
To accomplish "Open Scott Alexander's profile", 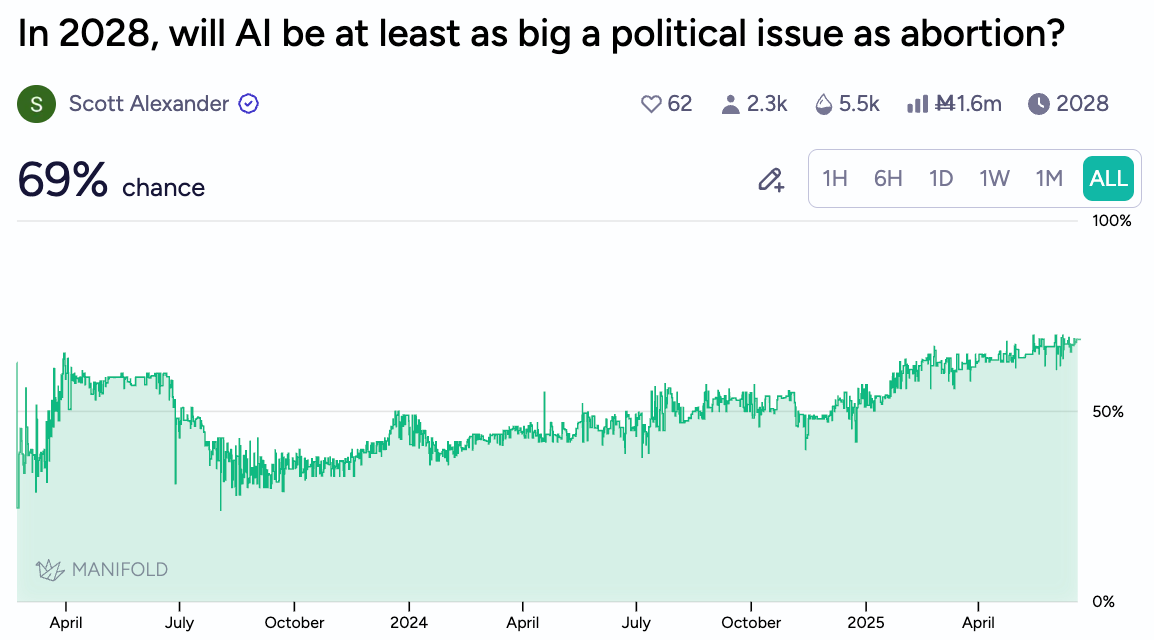I will coord(148,104).
